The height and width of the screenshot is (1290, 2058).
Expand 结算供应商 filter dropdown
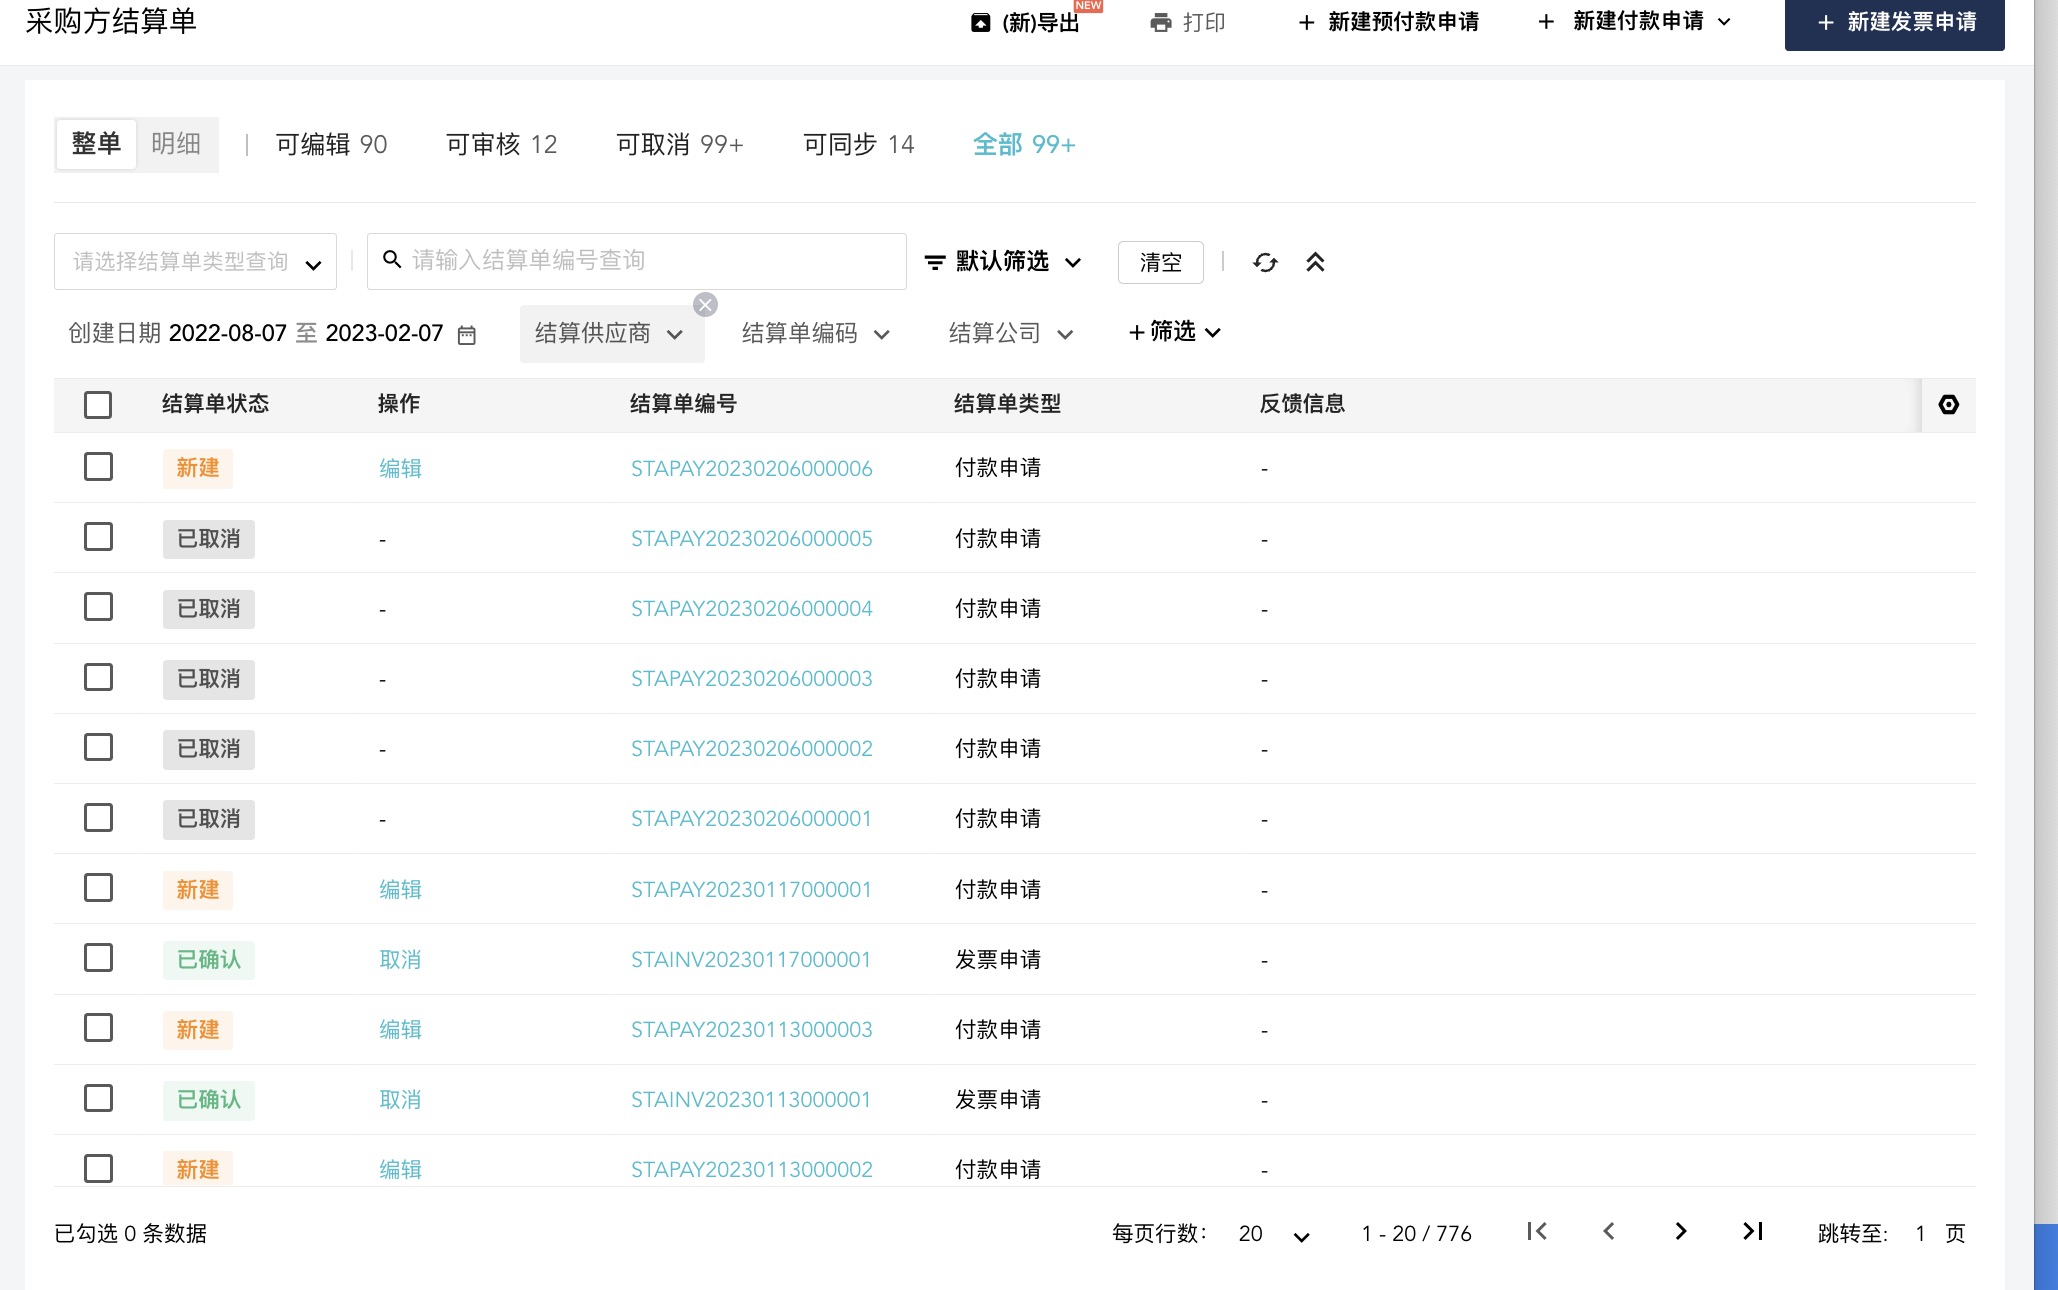click(x=675, y=335)
